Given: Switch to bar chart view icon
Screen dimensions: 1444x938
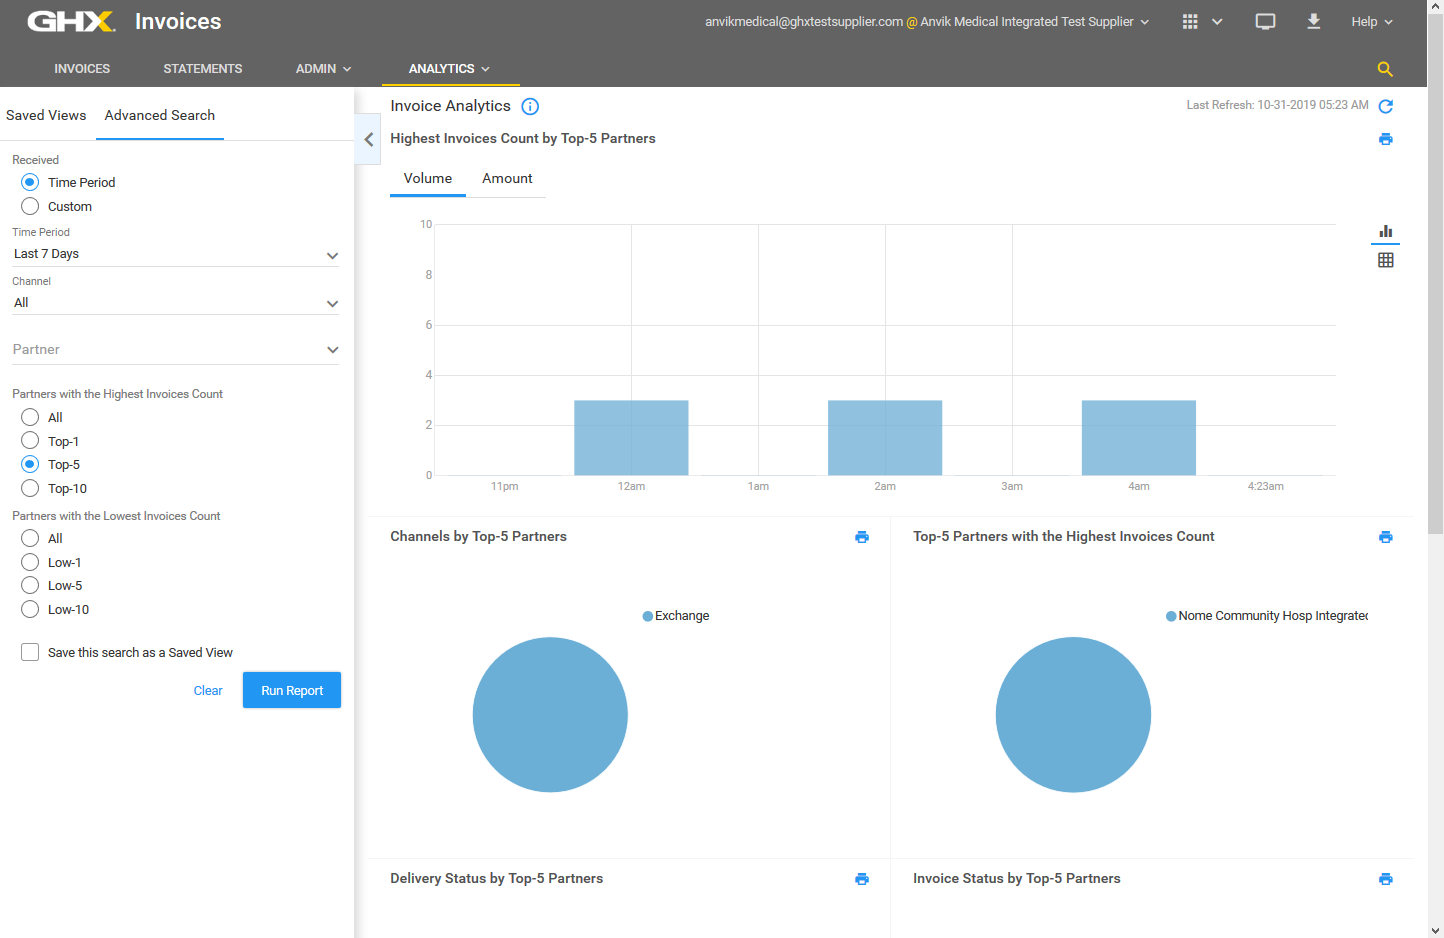Looking at the screenshot, I should tap(1386, 231).
